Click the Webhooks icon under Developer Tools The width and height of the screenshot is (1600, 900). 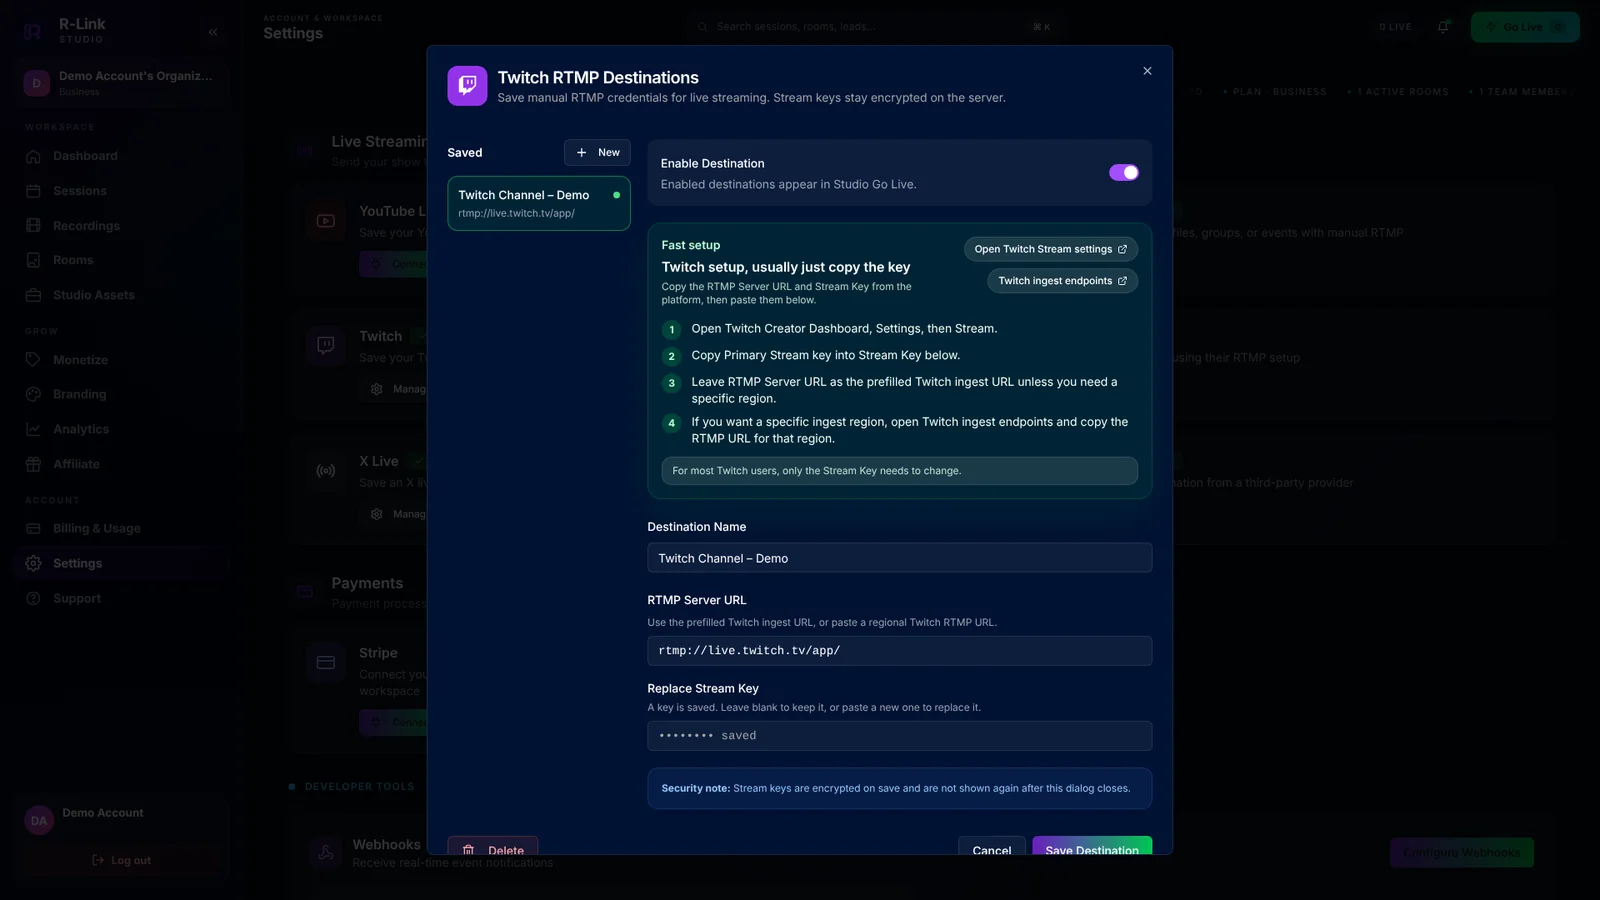tap(326, 853)
